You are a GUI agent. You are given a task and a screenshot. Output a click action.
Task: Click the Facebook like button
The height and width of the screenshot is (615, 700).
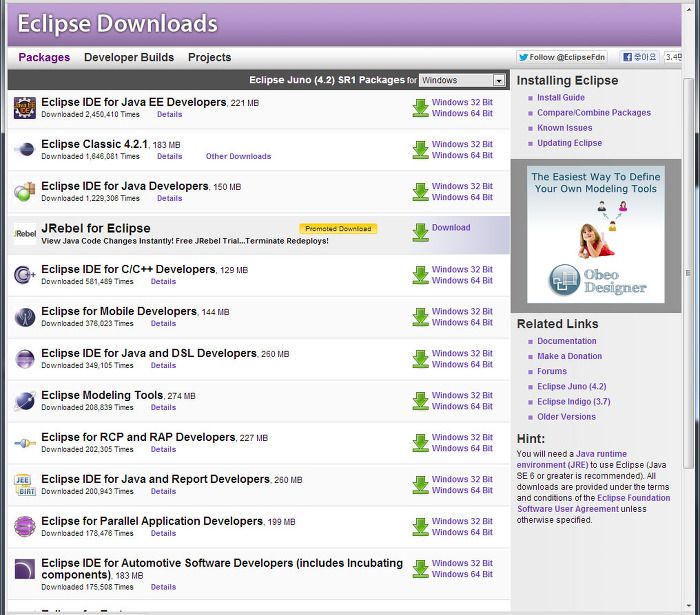[x=639, y=57]
